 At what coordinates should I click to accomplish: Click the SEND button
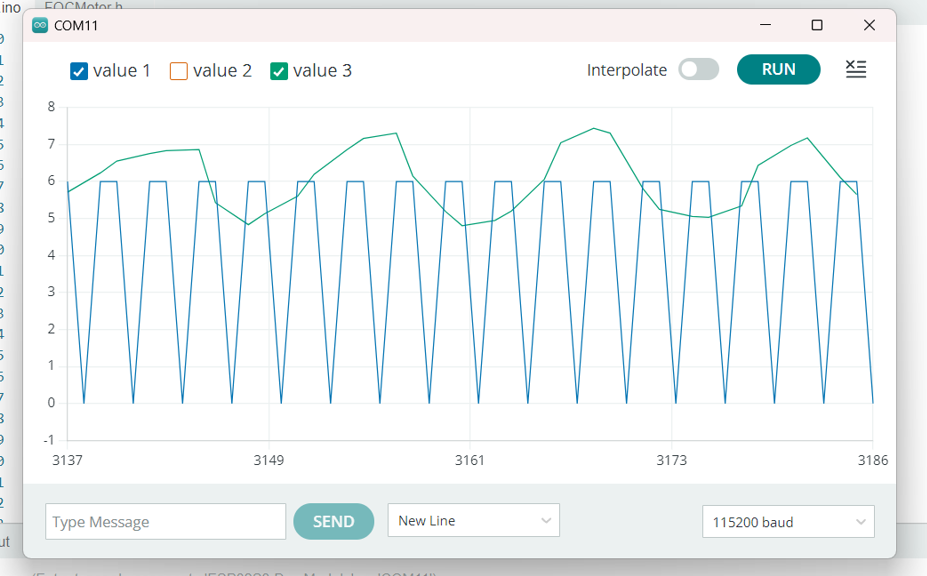[333, 521]
